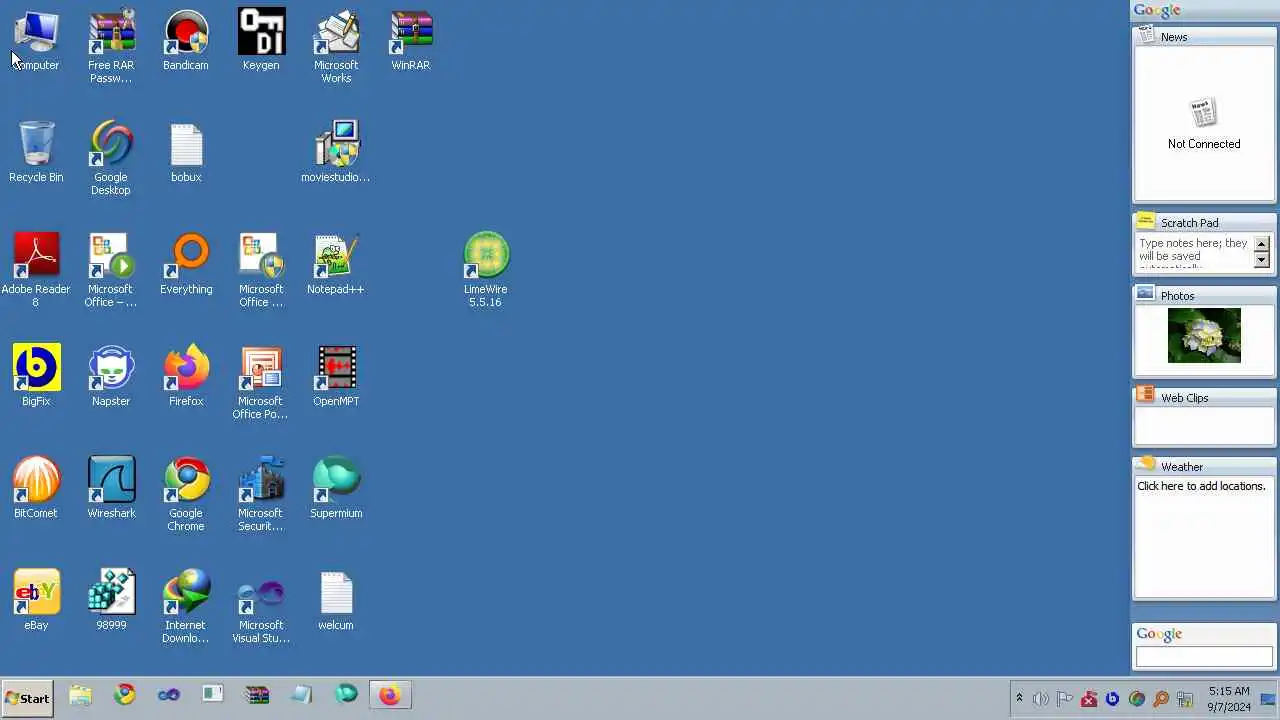
Task: Open the BigFix tray icon
Action: click(1112, 699)
